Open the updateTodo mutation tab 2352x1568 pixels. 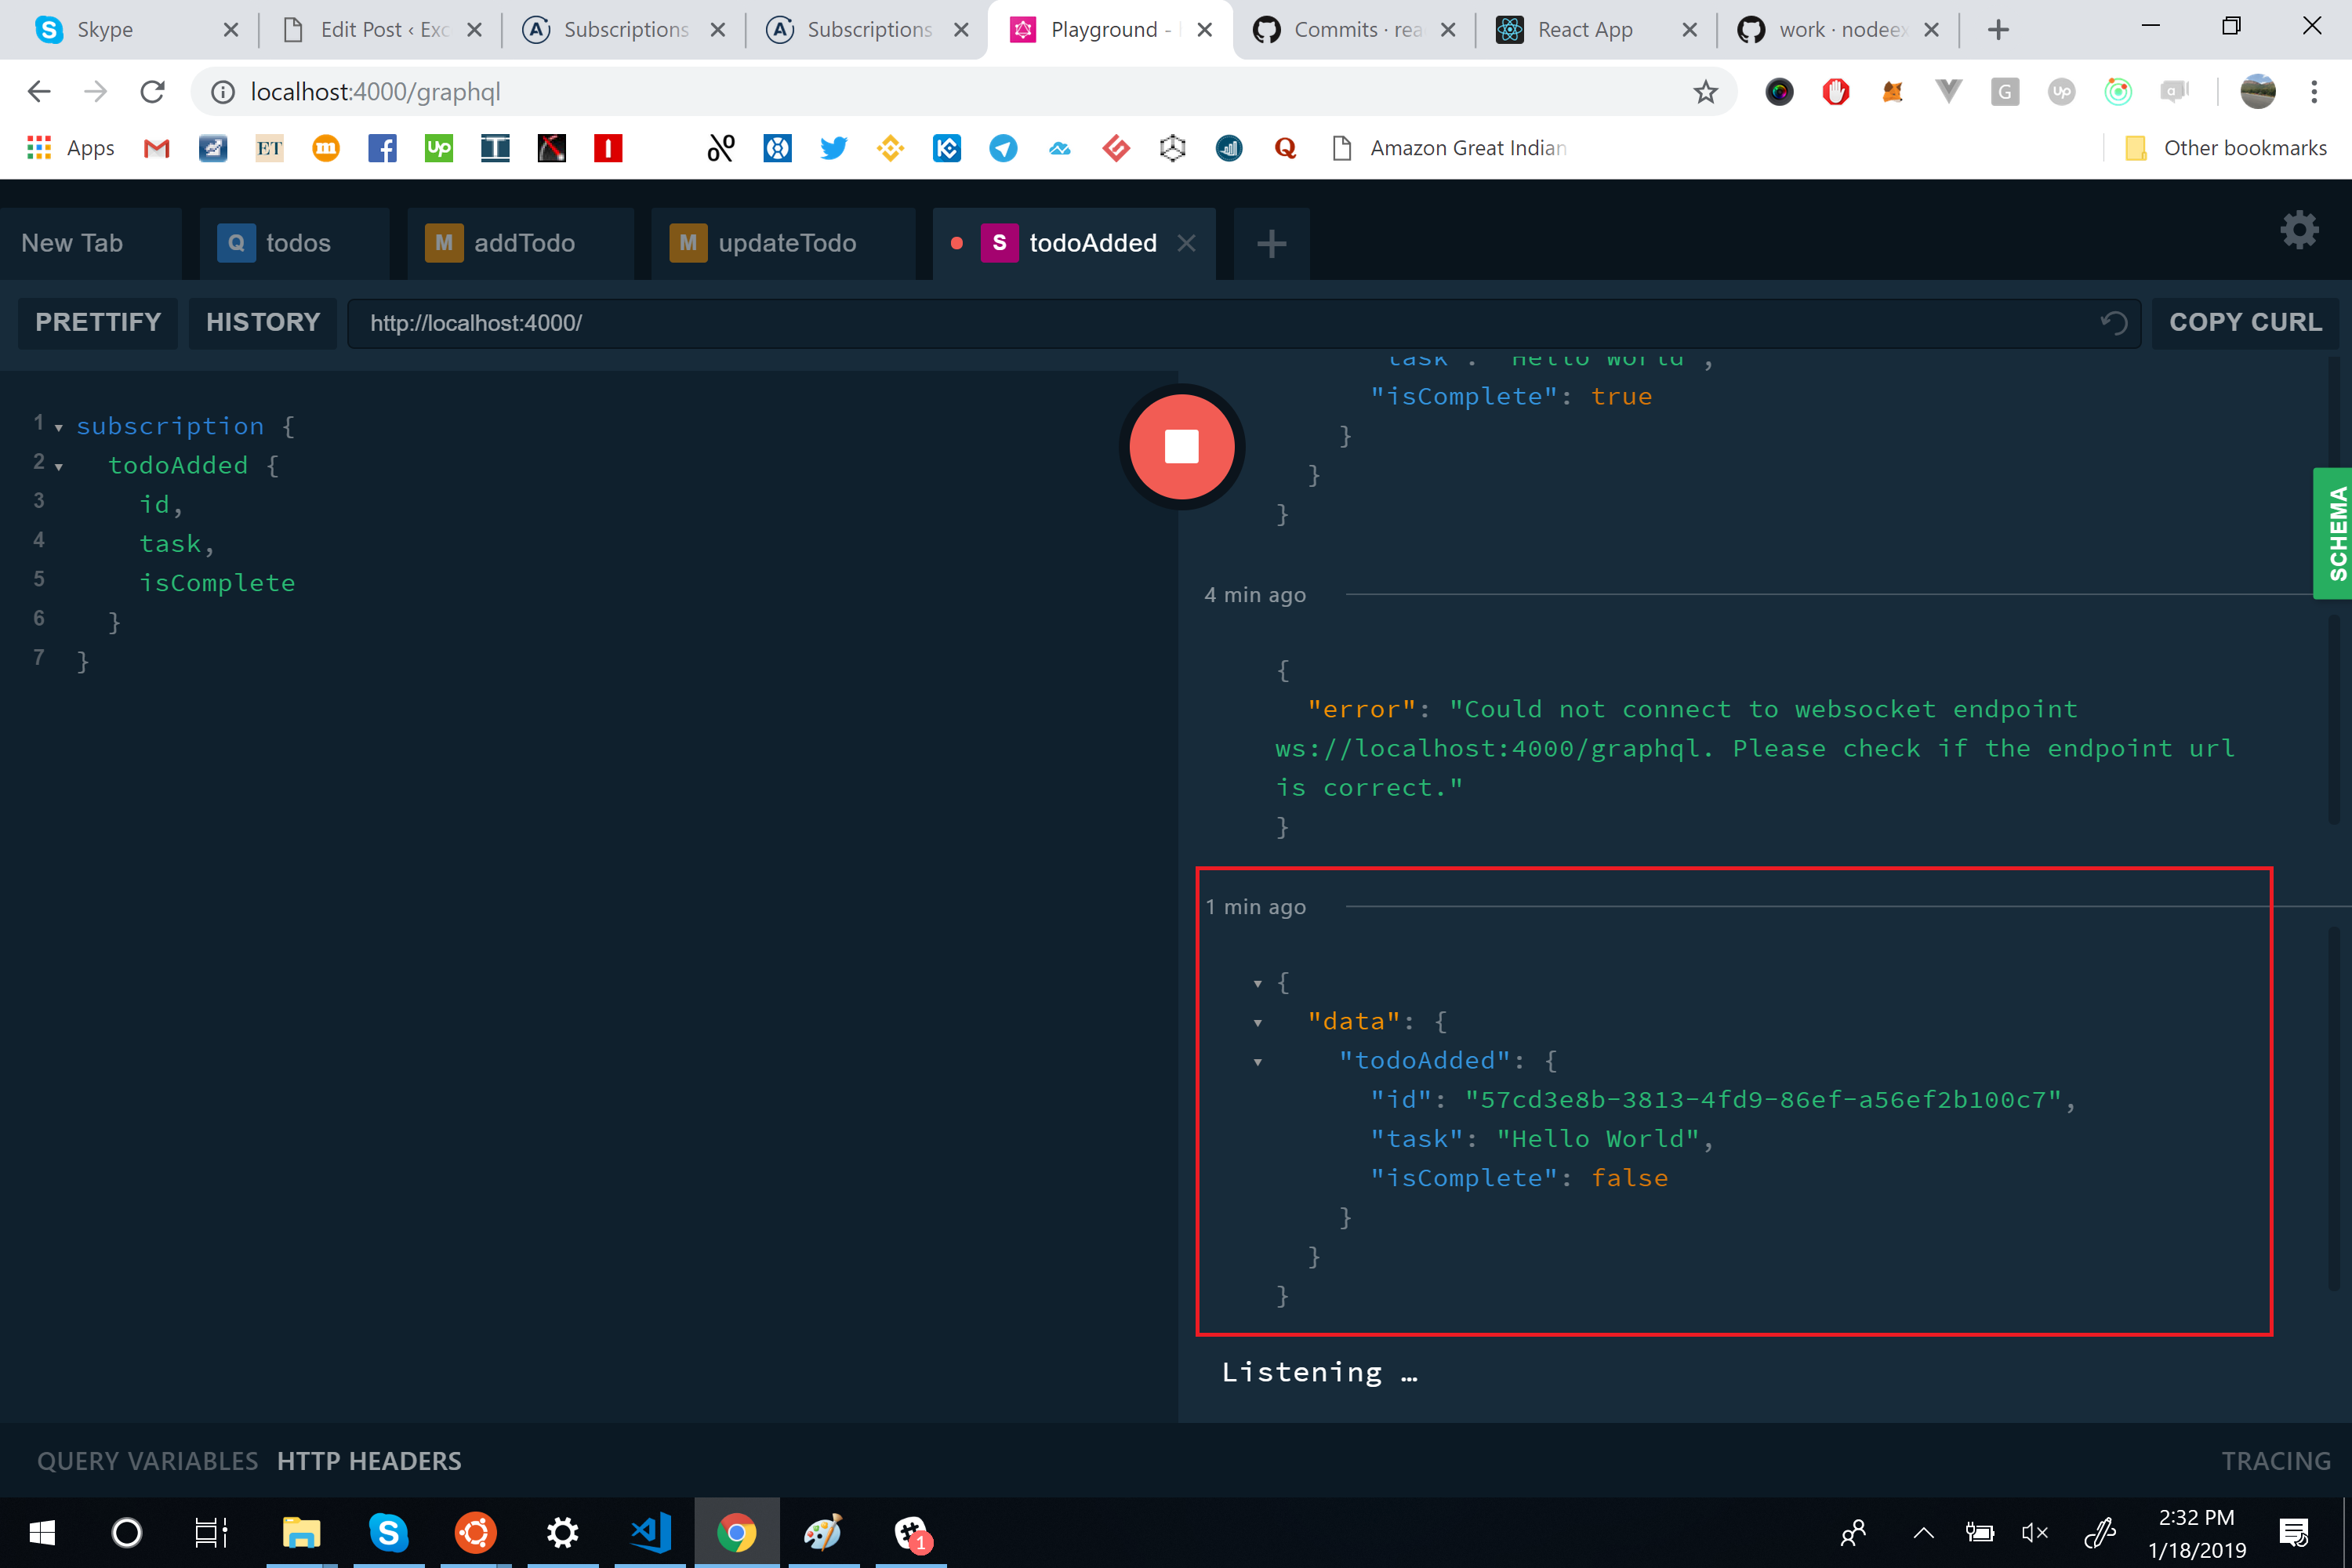[x=787, y=243]
